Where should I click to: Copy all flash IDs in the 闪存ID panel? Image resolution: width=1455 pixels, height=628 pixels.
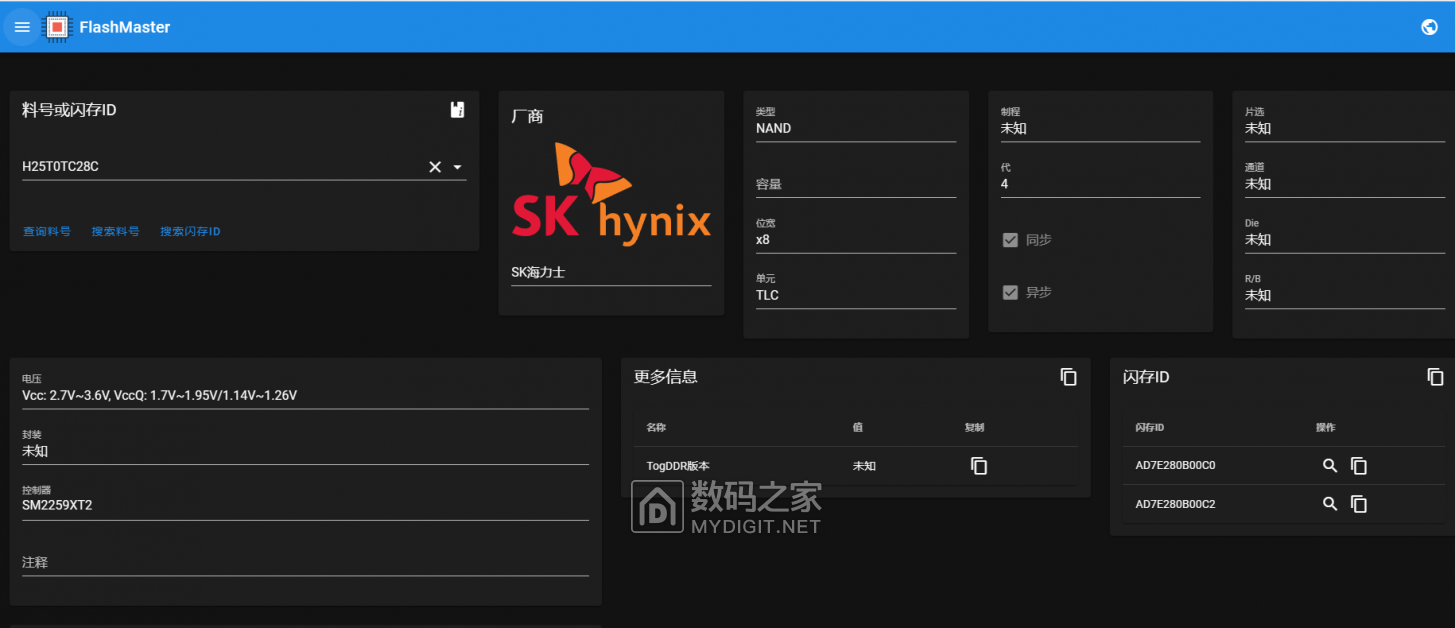coord(1435,376)
